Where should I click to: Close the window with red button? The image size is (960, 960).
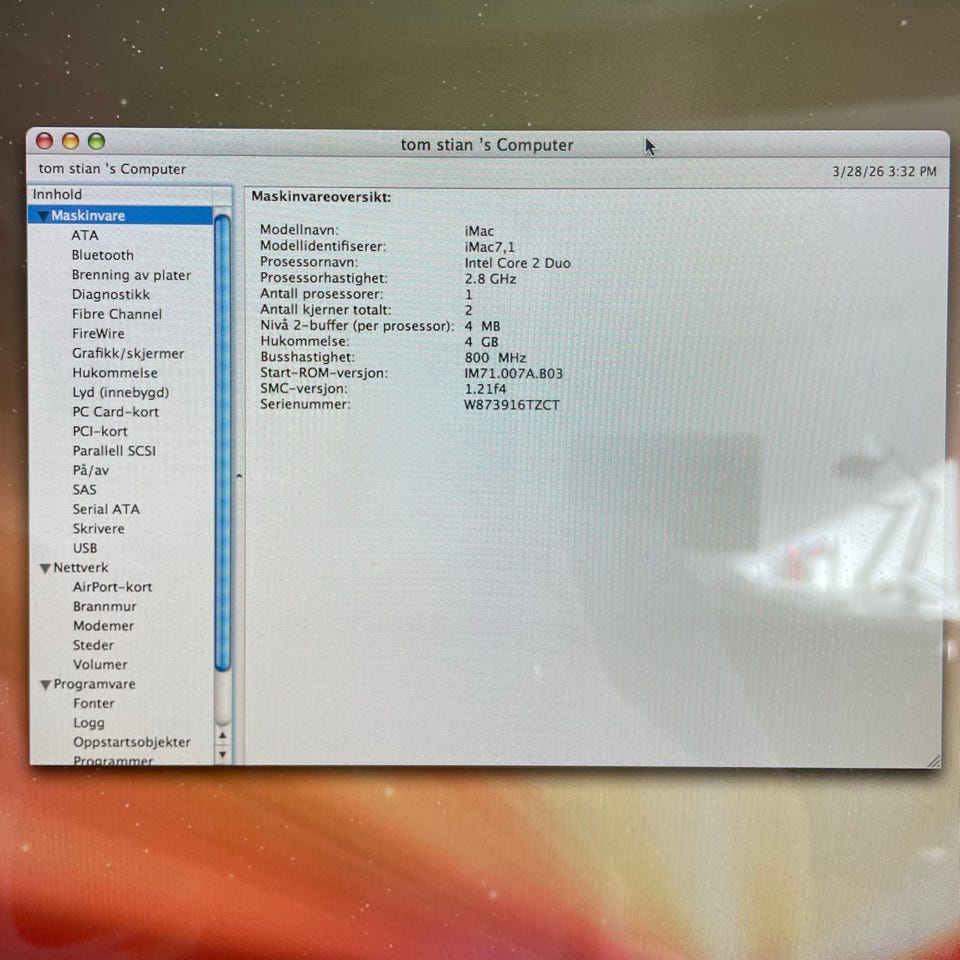(x=44, y=141)
